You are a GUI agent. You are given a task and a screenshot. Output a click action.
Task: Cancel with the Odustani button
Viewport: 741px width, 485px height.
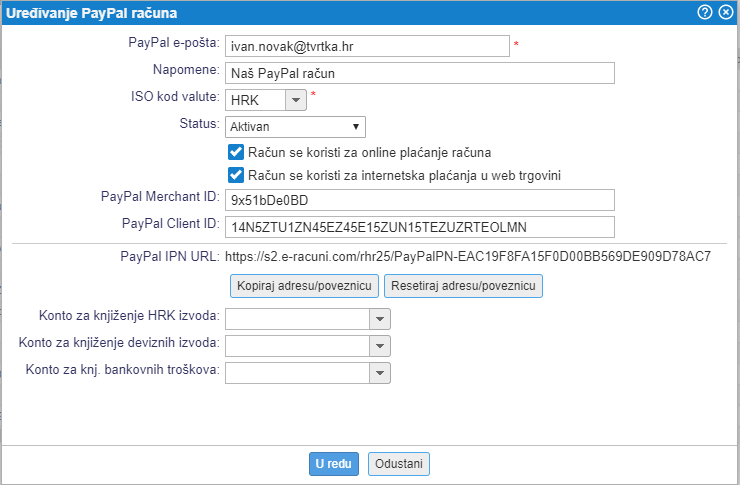pyautogui.click(x=399, y=464)
